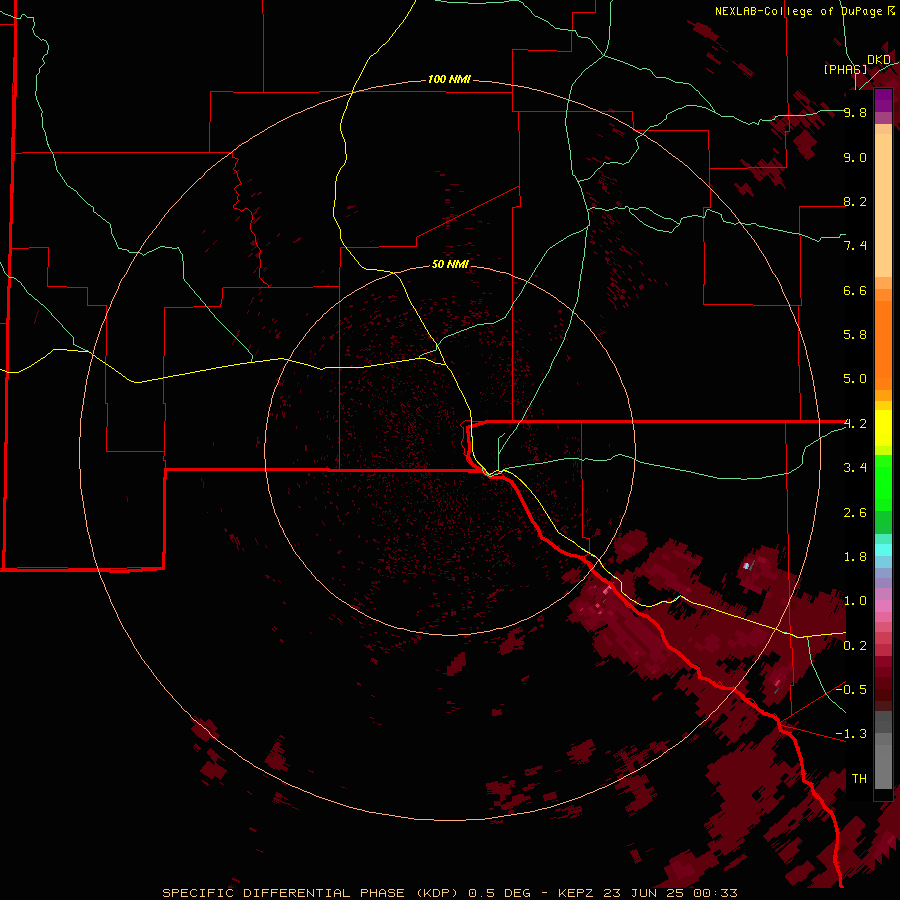Image resolution: width=900 pixels, height=900 pixels.
Task: Click the 8.2 scale value
Action: tap(855, 201)
